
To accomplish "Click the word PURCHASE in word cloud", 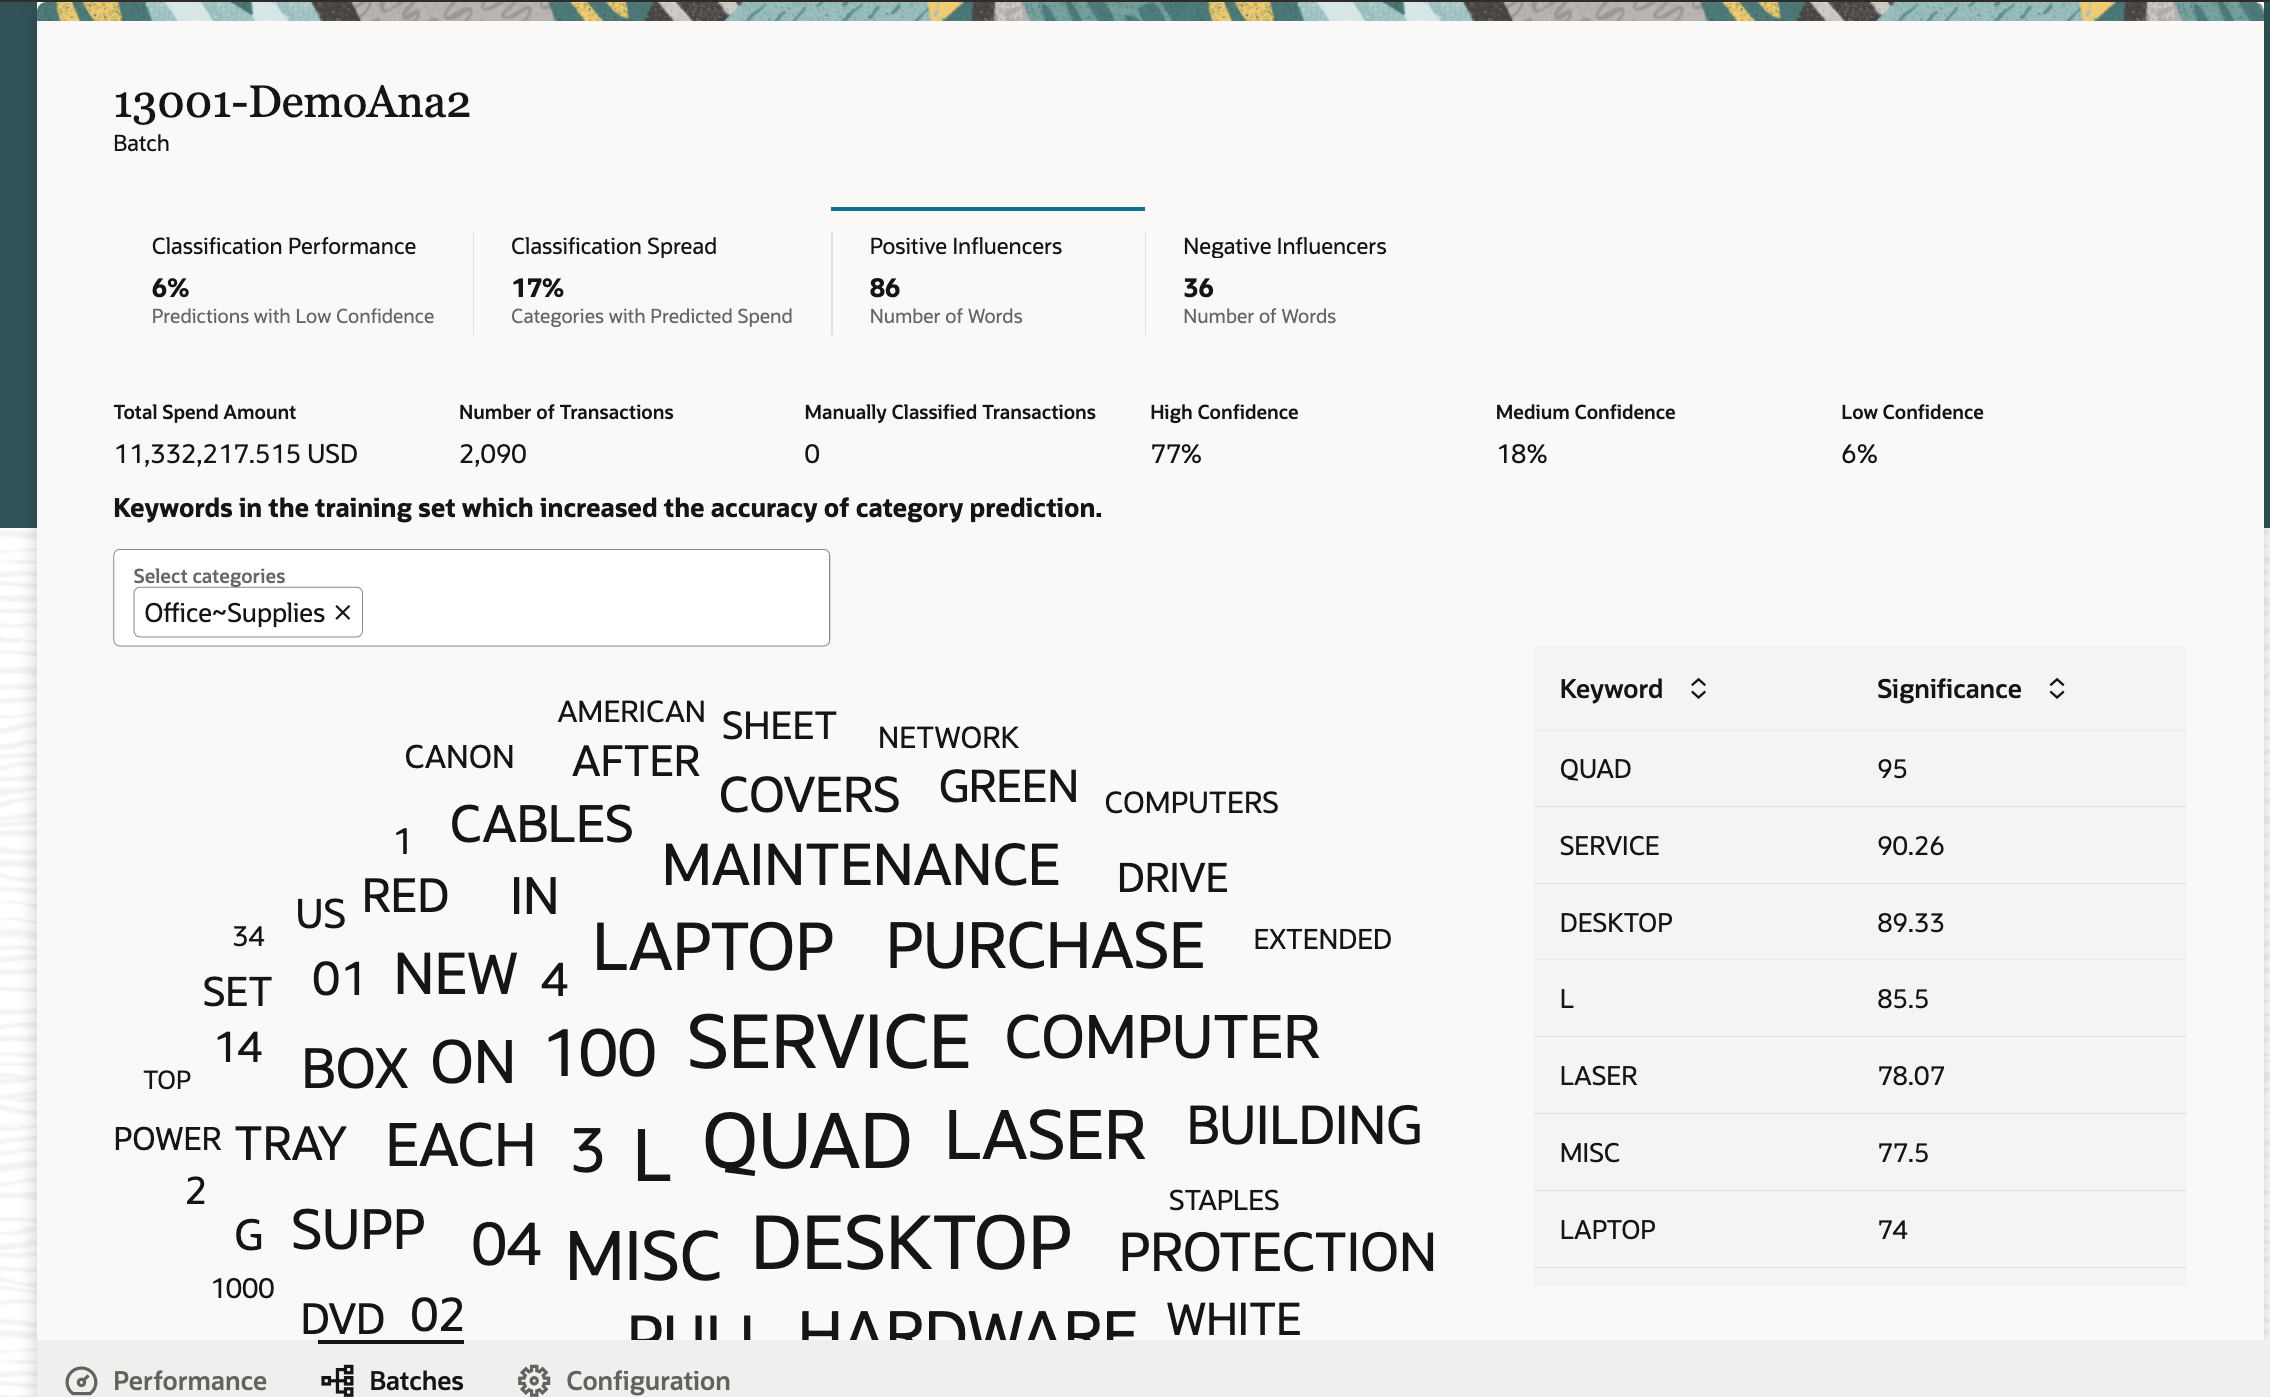I will 1045,946.
